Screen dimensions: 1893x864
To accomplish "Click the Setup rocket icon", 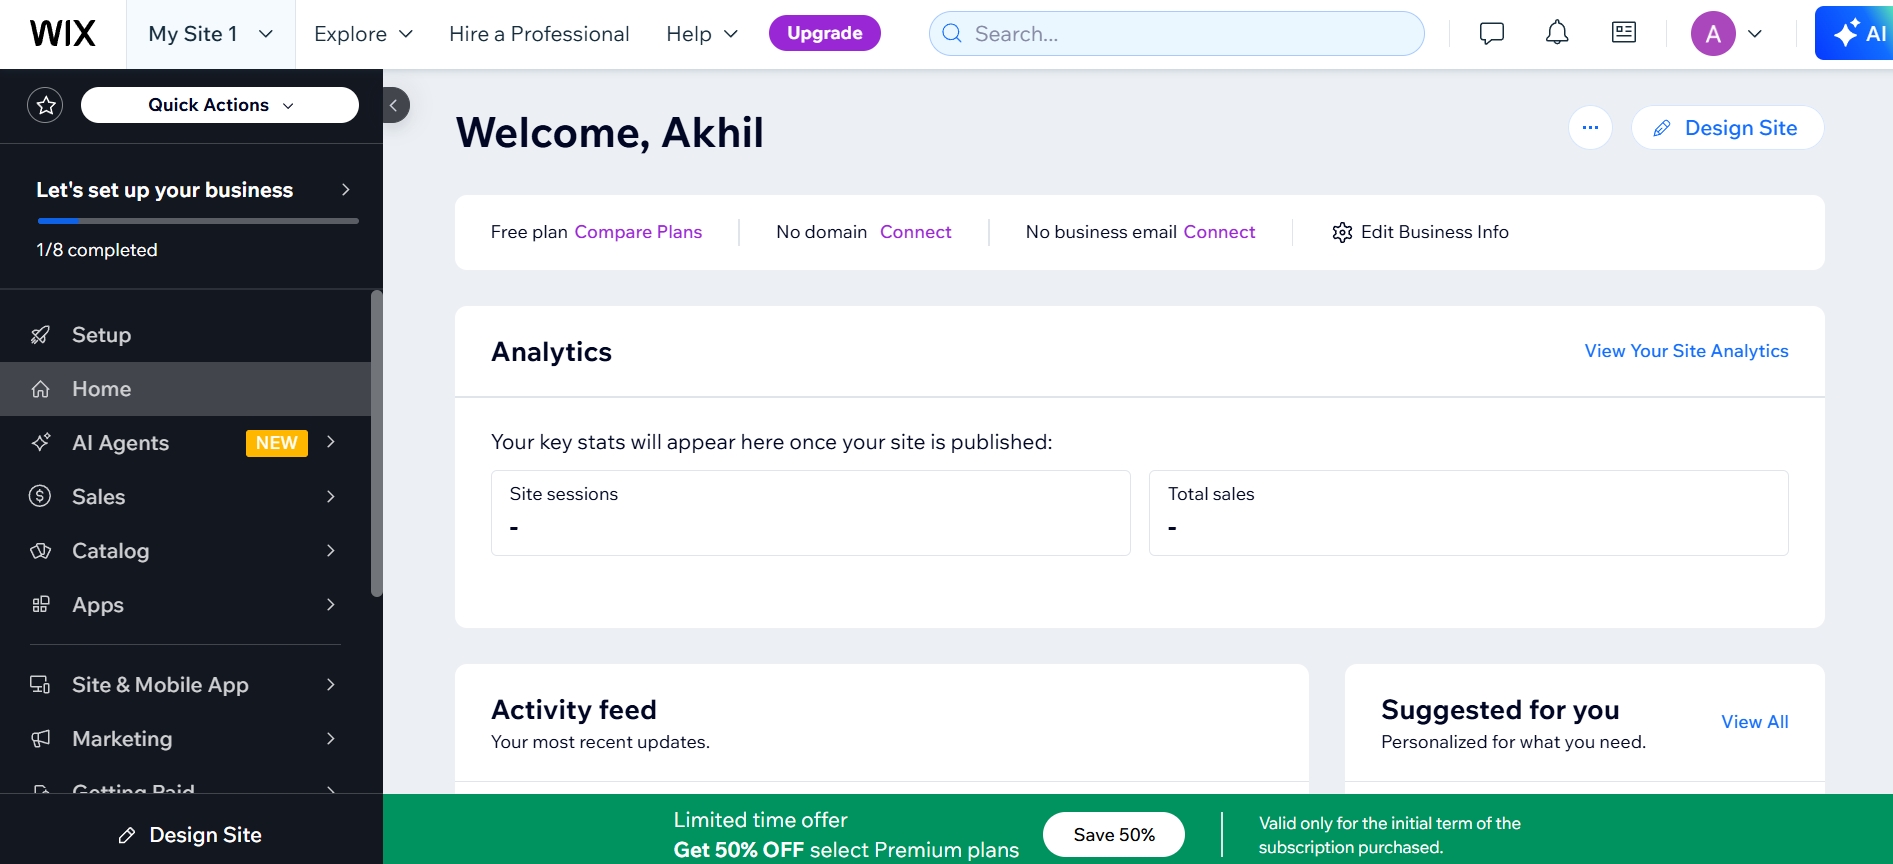I will pos(41,335).
